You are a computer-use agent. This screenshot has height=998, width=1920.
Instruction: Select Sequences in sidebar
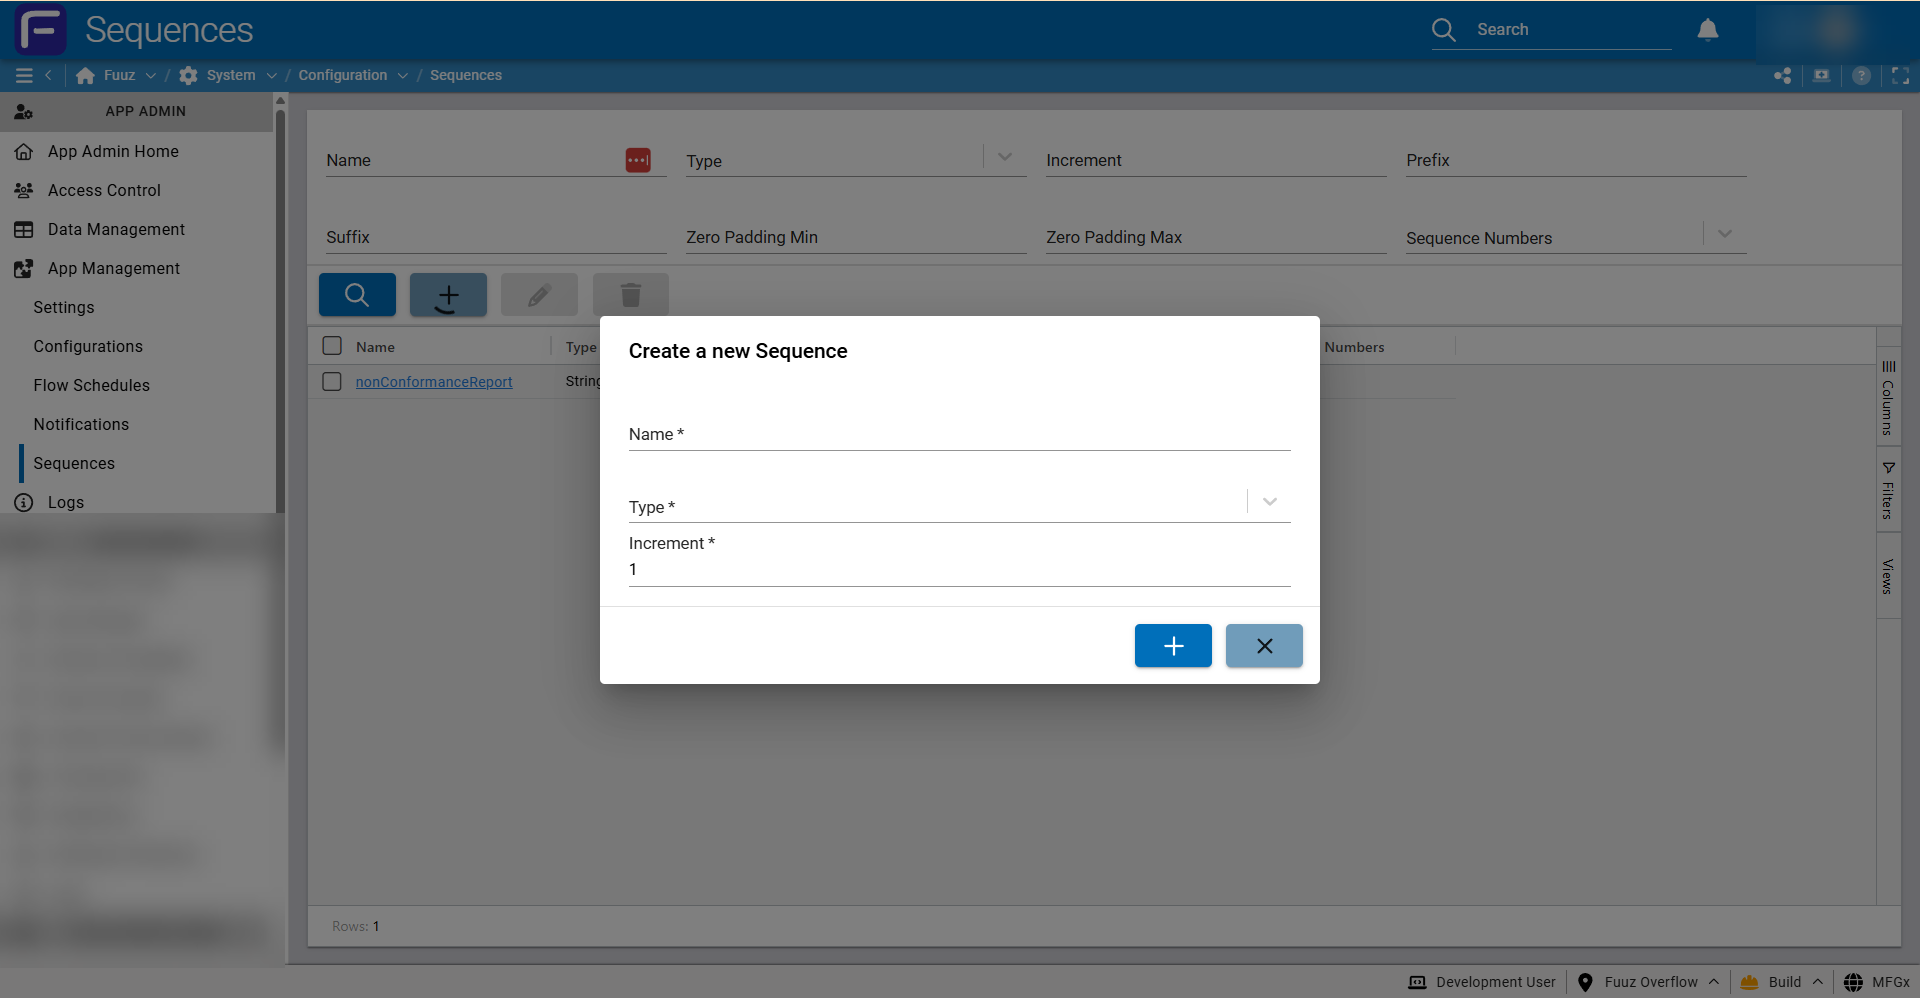(x=137, y=463)
